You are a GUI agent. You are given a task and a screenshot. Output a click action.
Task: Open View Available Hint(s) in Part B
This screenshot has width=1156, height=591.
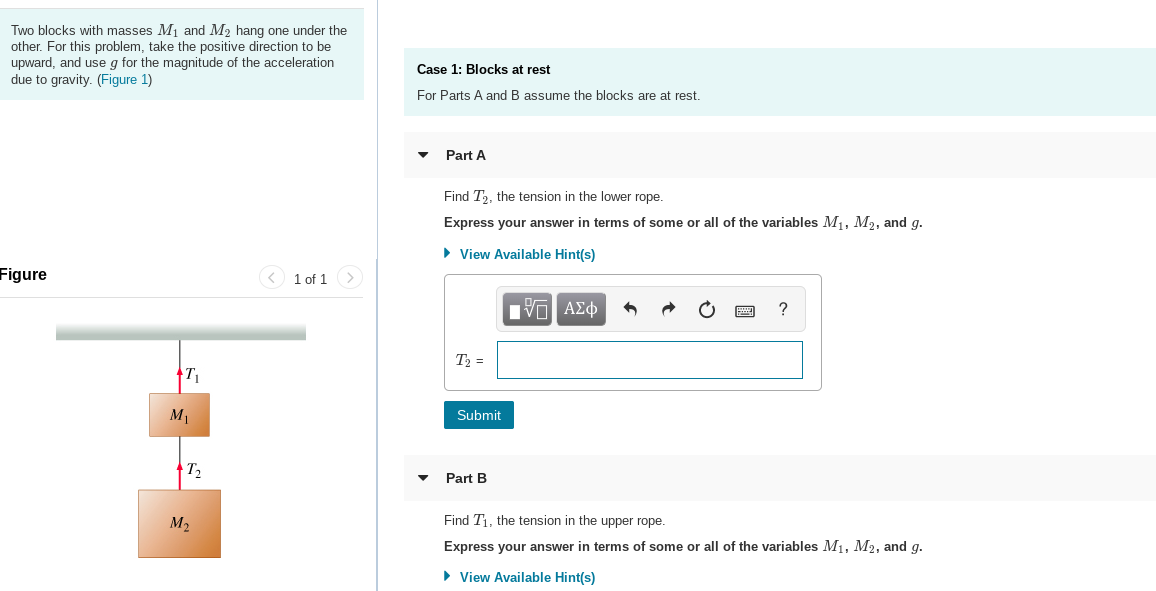527,577
